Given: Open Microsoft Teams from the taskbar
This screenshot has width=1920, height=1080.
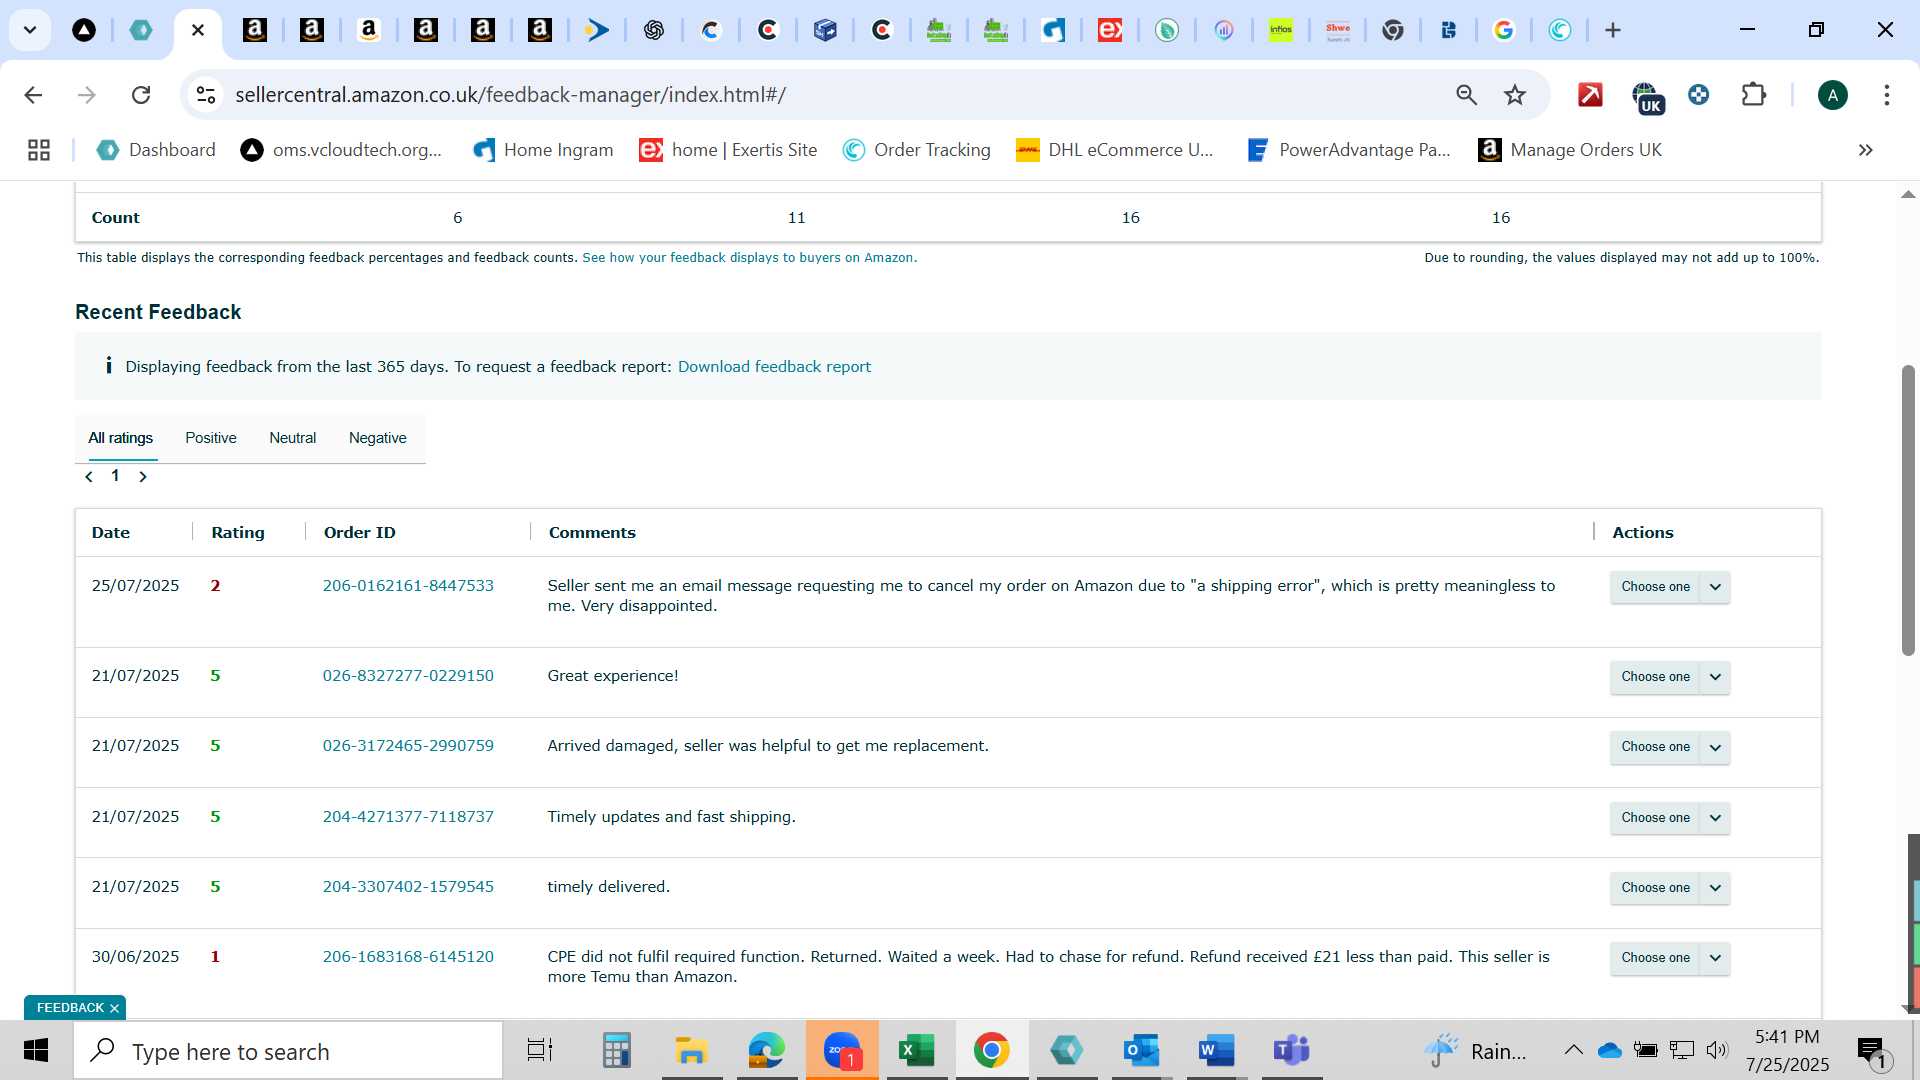Looking at the screenshot, I should [x=1291, y=1050].
